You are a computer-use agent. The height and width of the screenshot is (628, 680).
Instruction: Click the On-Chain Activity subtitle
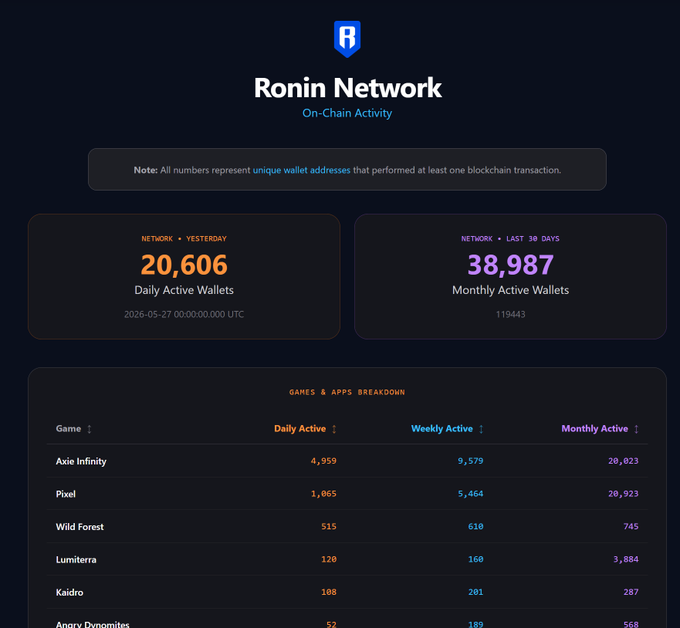[347, 113]
